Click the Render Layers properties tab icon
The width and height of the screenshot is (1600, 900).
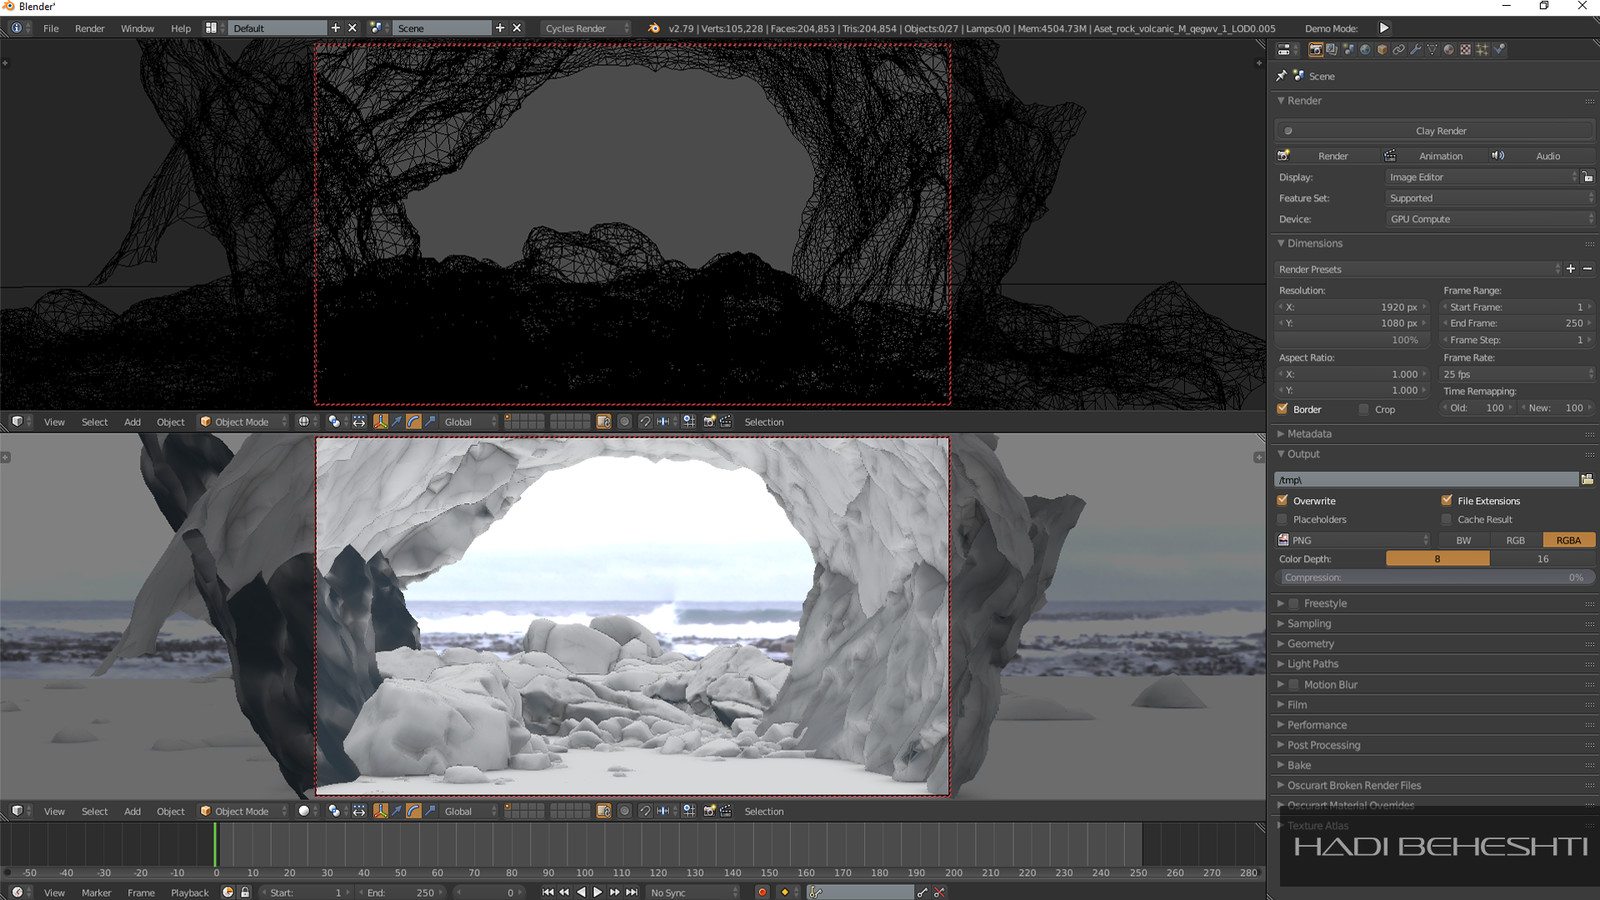point(1331,49)
